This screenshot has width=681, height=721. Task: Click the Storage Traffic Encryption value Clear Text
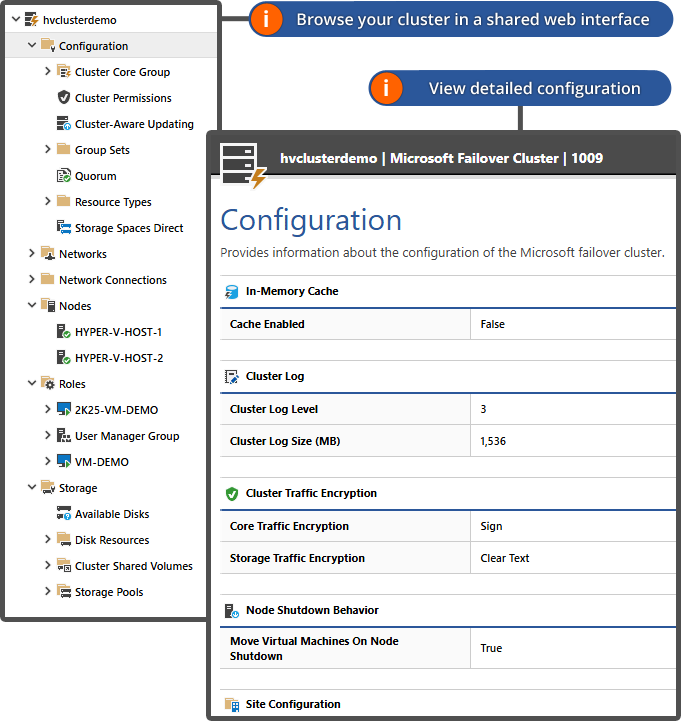click(x=504, y=558)
